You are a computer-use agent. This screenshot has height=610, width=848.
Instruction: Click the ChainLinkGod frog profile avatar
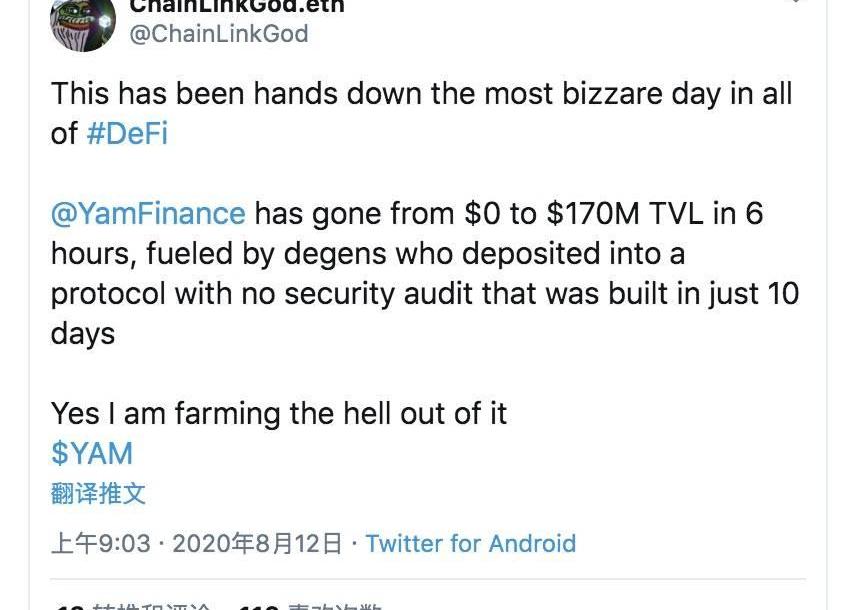click(x=83, y=22)
